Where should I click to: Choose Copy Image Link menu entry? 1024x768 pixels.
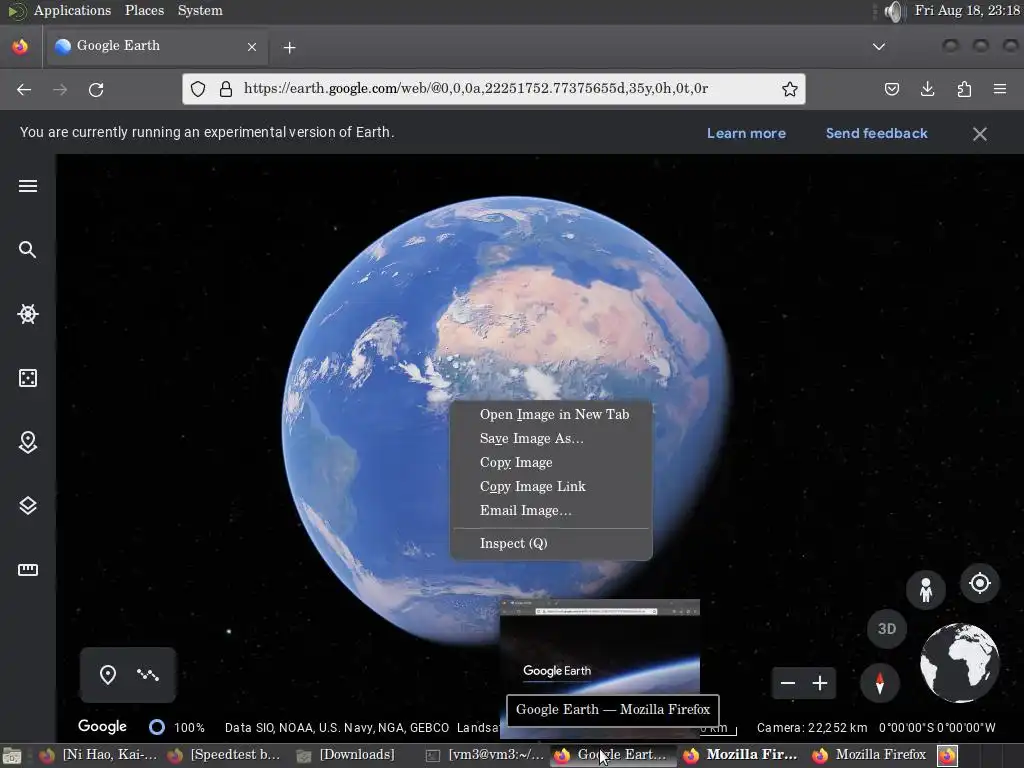[551, 487]
